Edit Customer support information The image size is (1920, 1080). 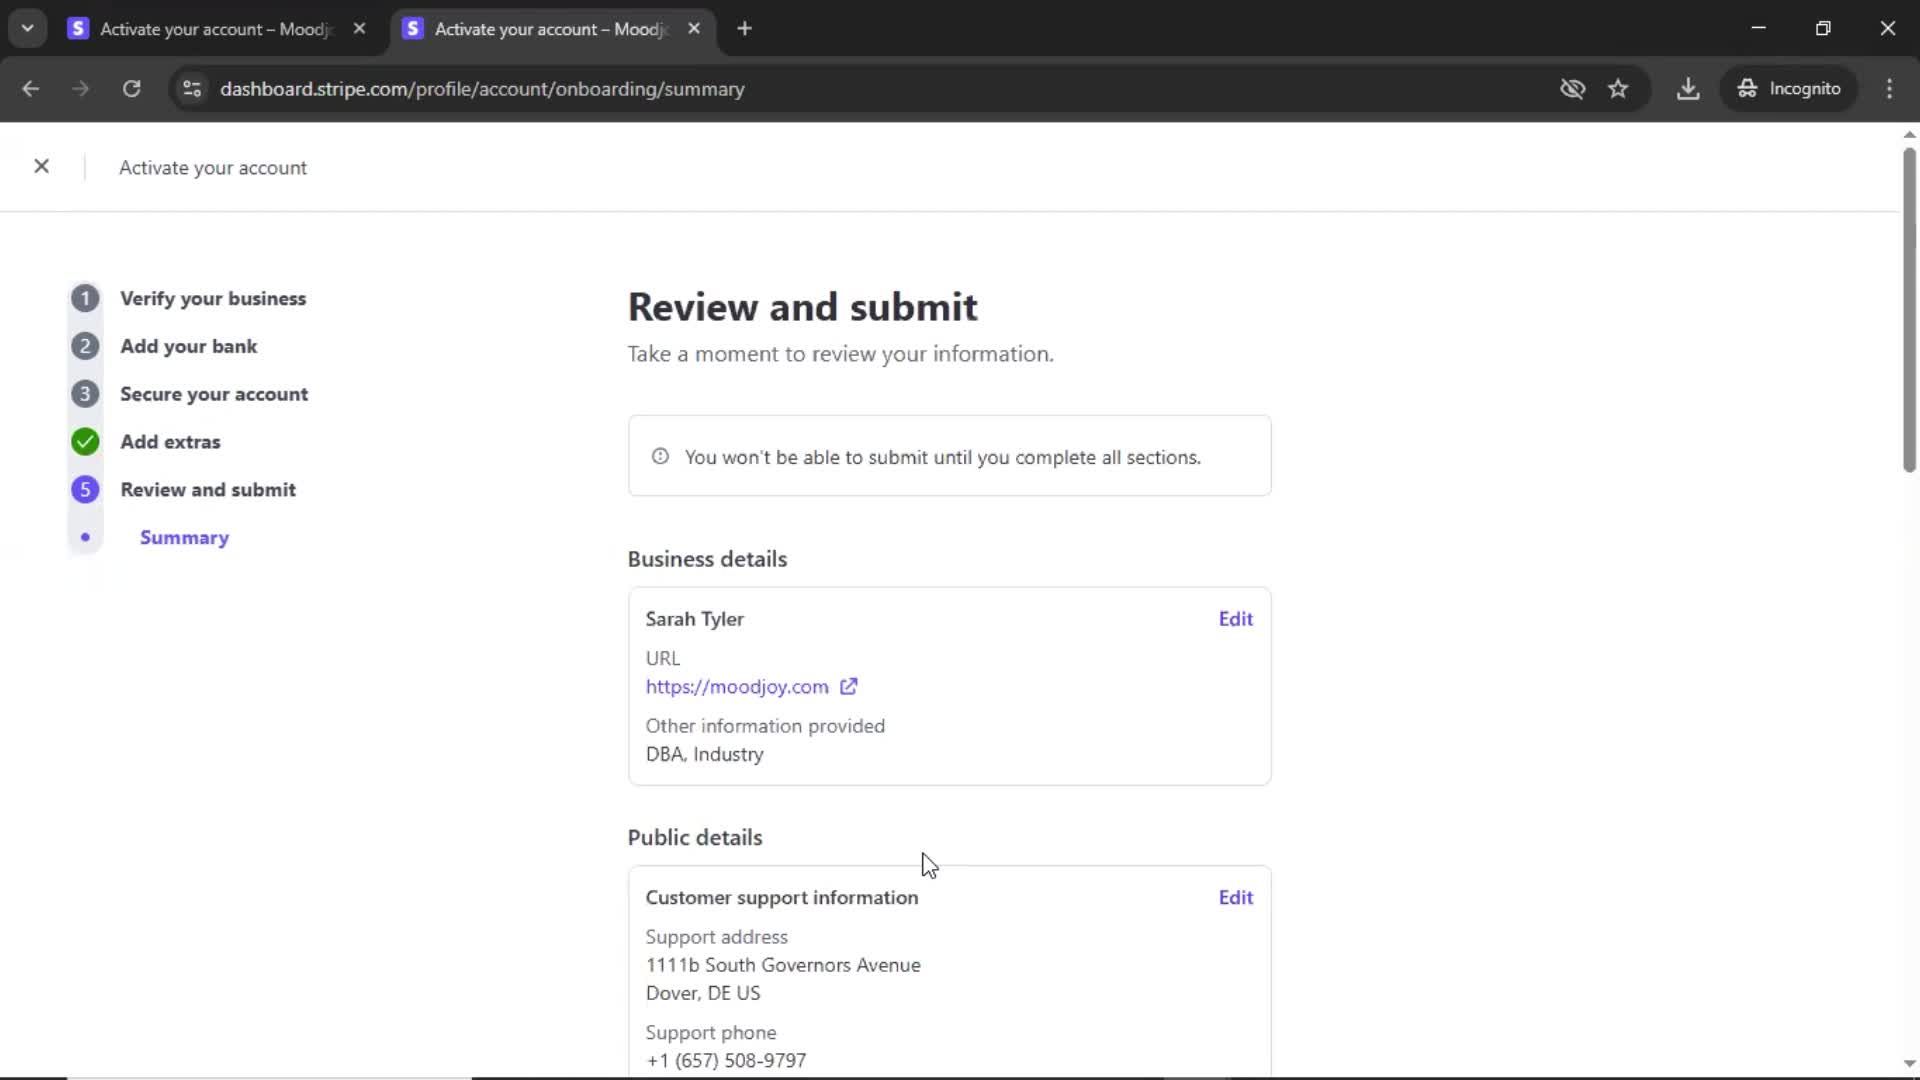point(1235,897)
